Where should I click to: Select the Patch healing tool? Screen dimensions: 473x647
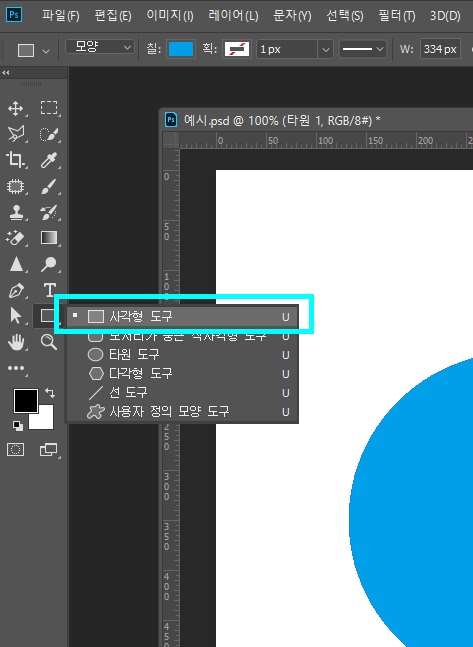16,187
